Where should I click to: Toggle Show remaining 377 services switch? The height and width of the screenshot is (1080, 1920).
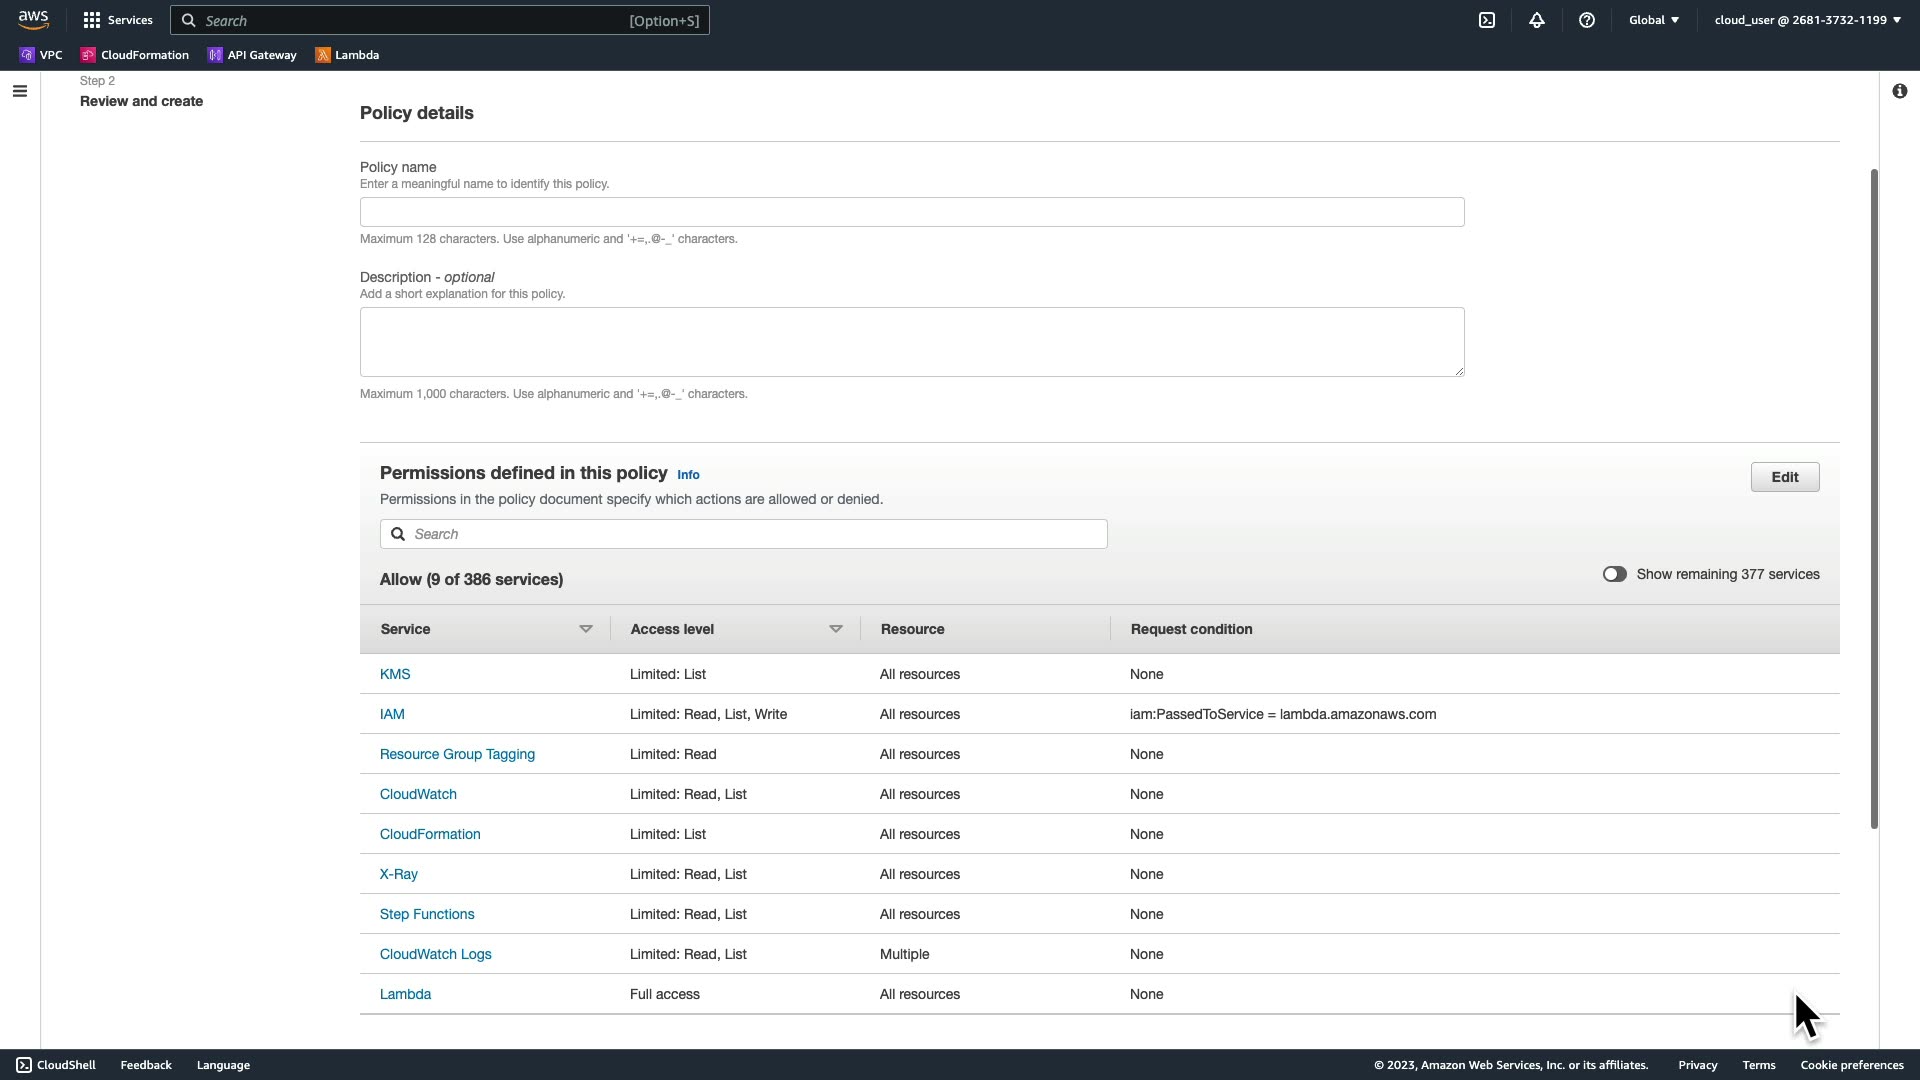tap(1614, 574)
